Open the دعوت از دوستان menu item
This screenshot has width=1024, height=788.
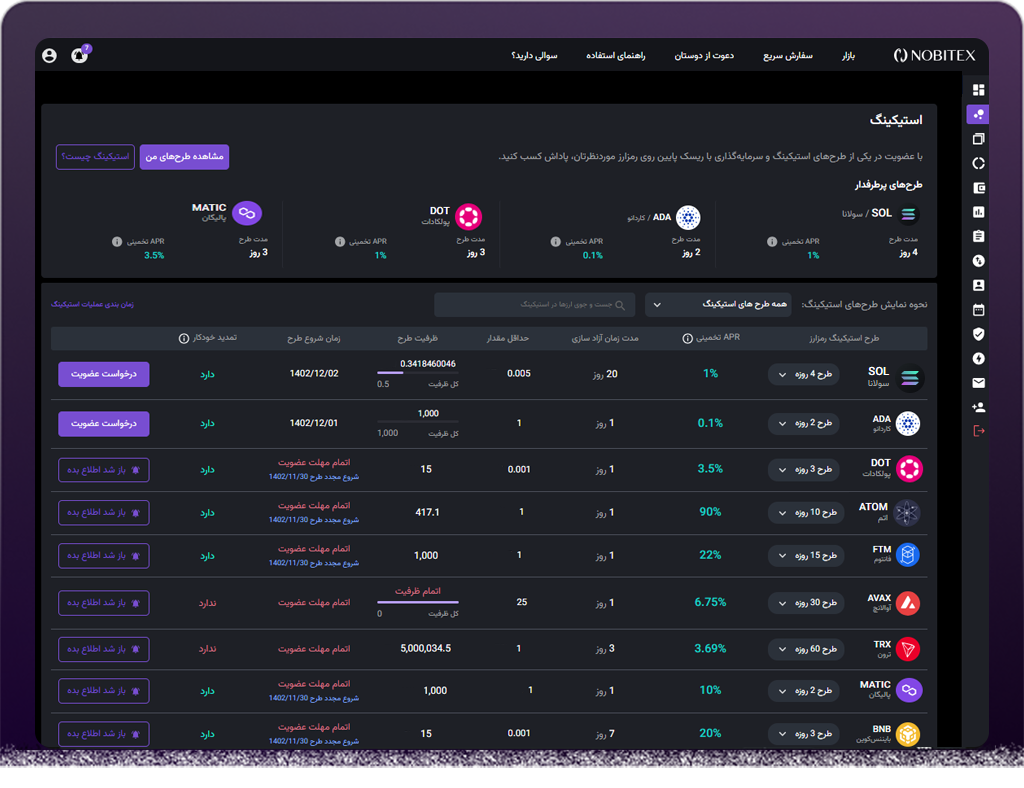coord(704,55)
